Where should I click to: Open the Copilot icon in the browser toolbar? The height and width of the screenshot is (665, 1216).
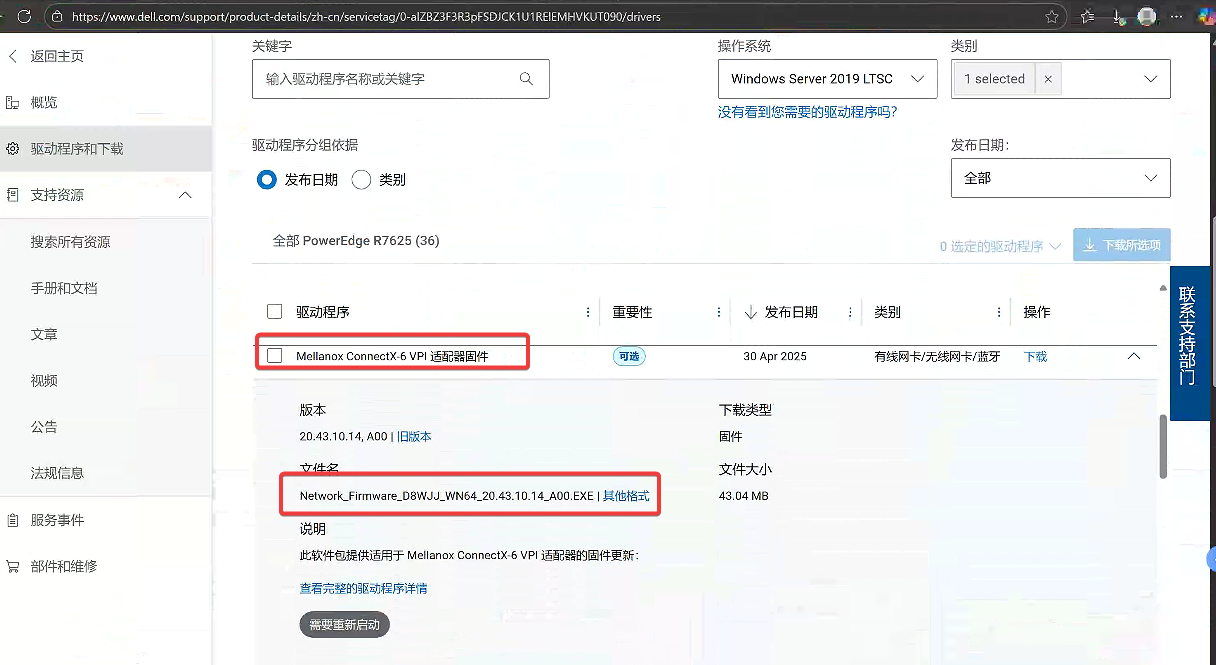click(1206, 17)
